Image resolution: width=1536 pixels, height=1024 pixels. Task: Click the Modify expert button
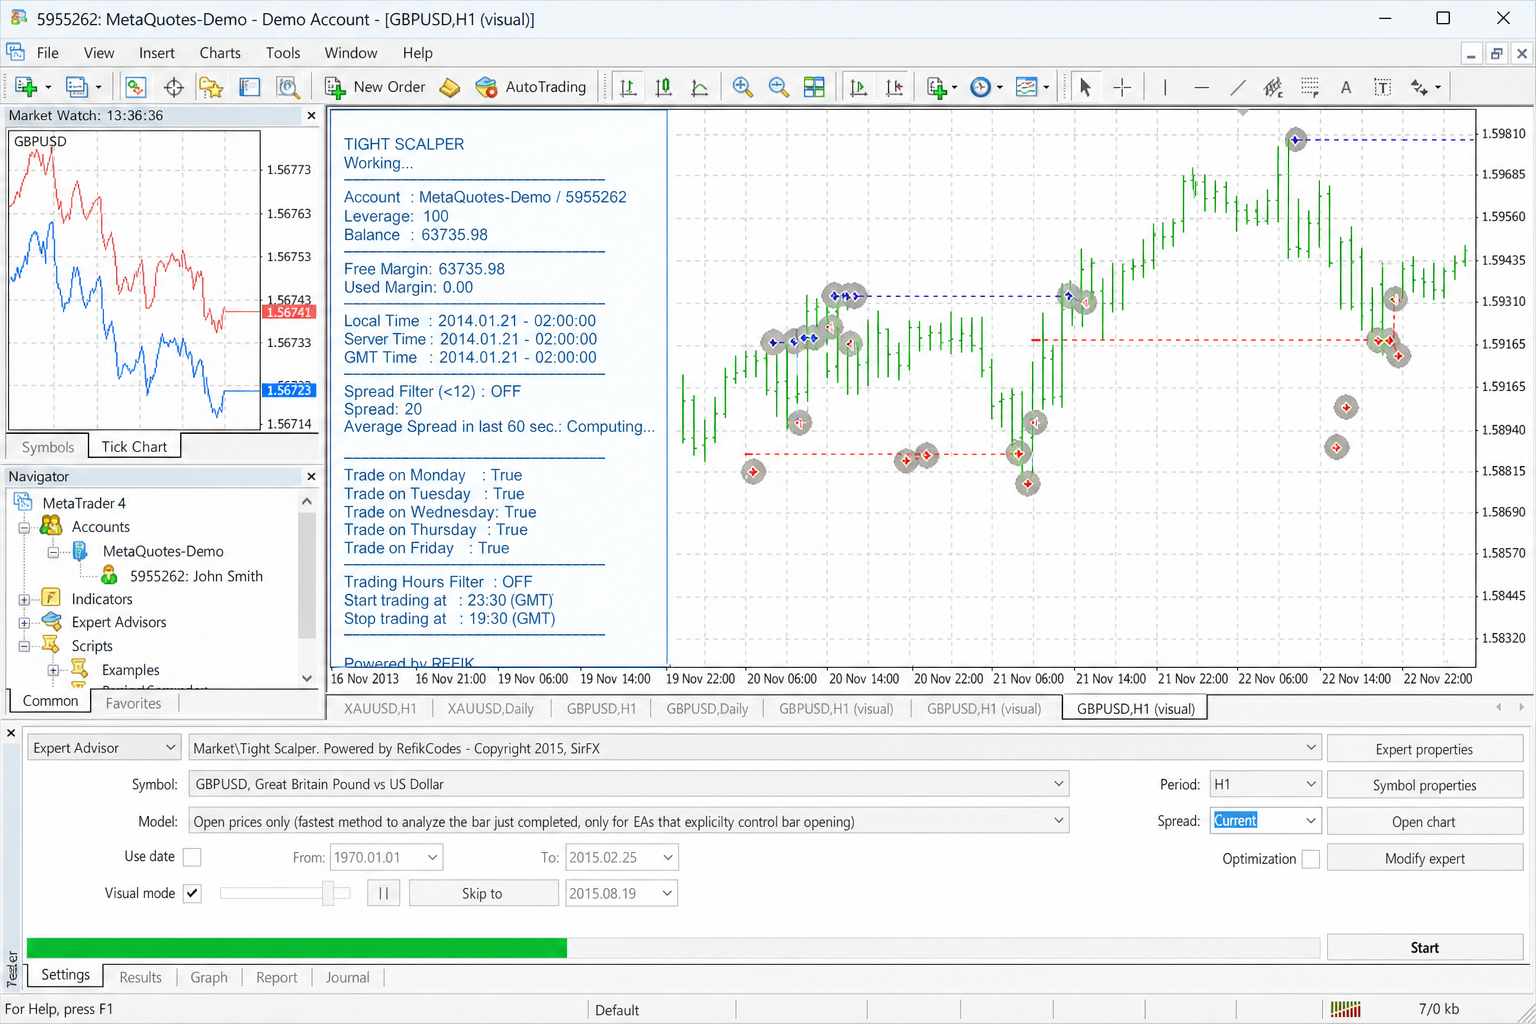[1424, 858]
